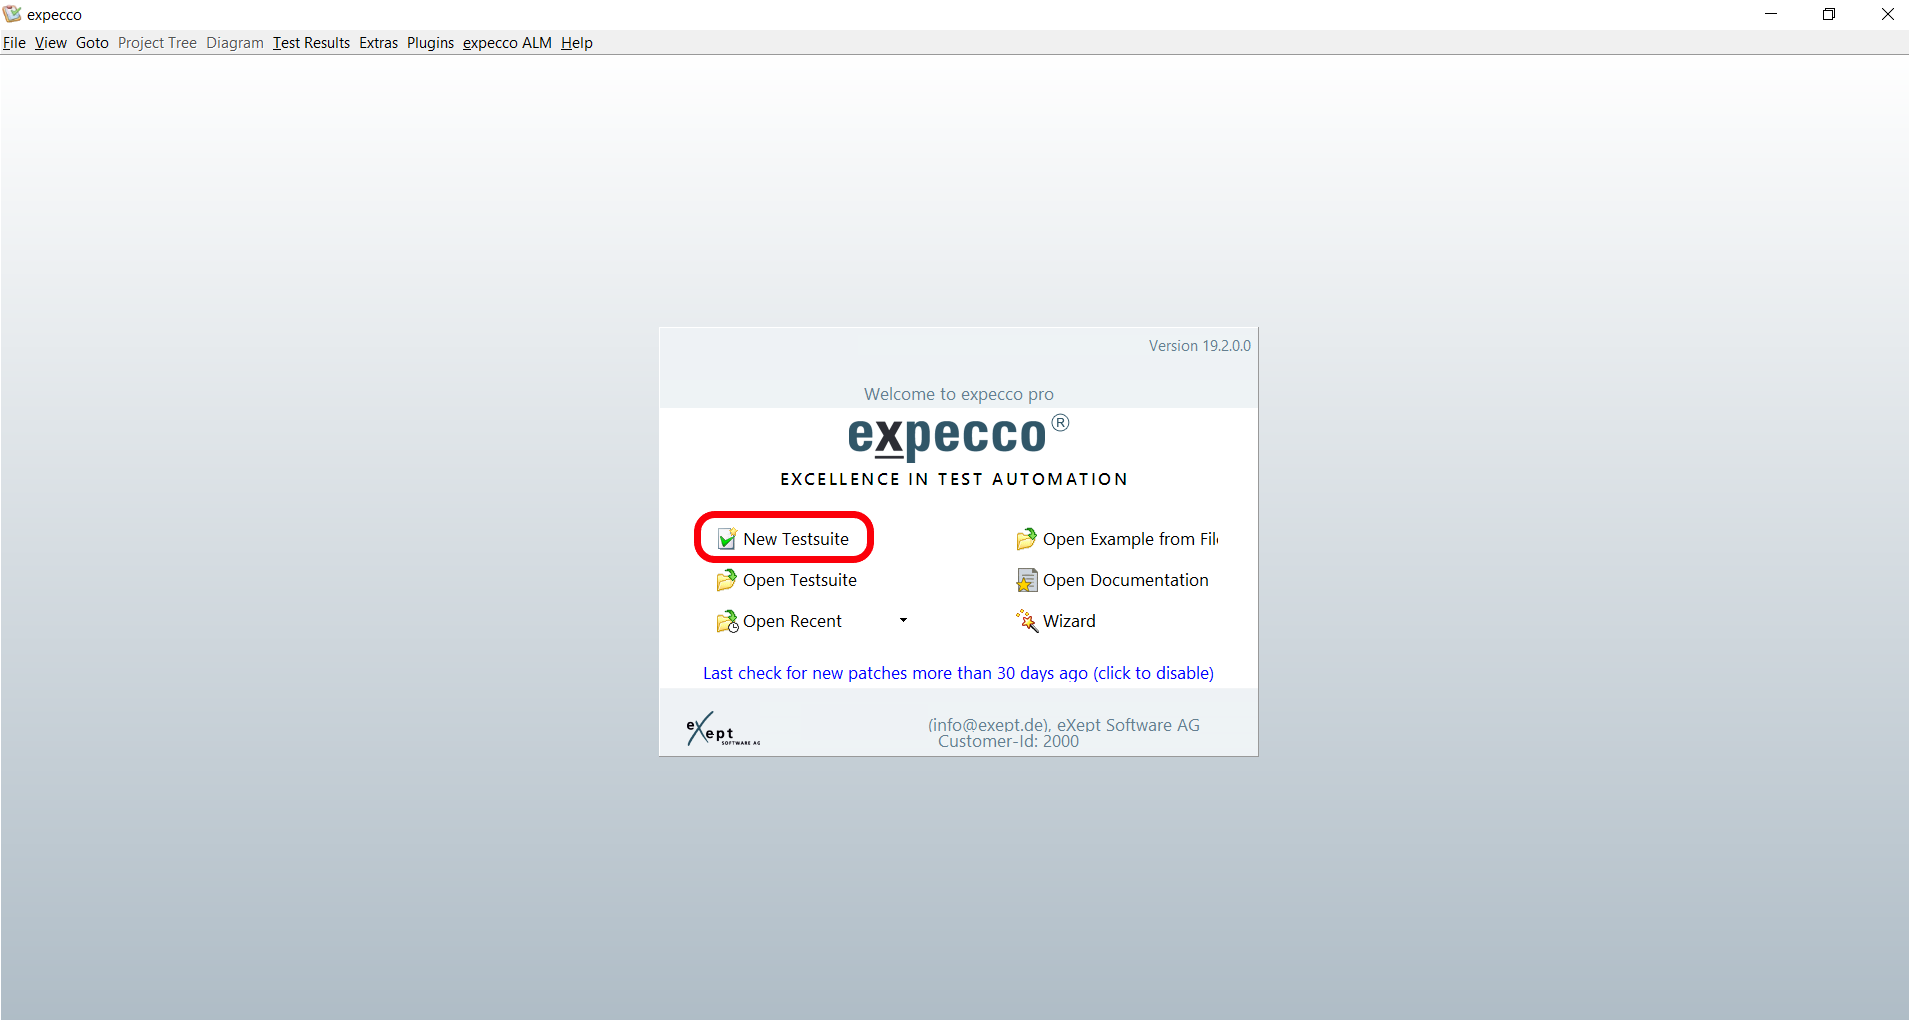Click the patch check disable link
Viewport: 1909px width, 1020px height.
pyautogui.click(x=958, y=673)
